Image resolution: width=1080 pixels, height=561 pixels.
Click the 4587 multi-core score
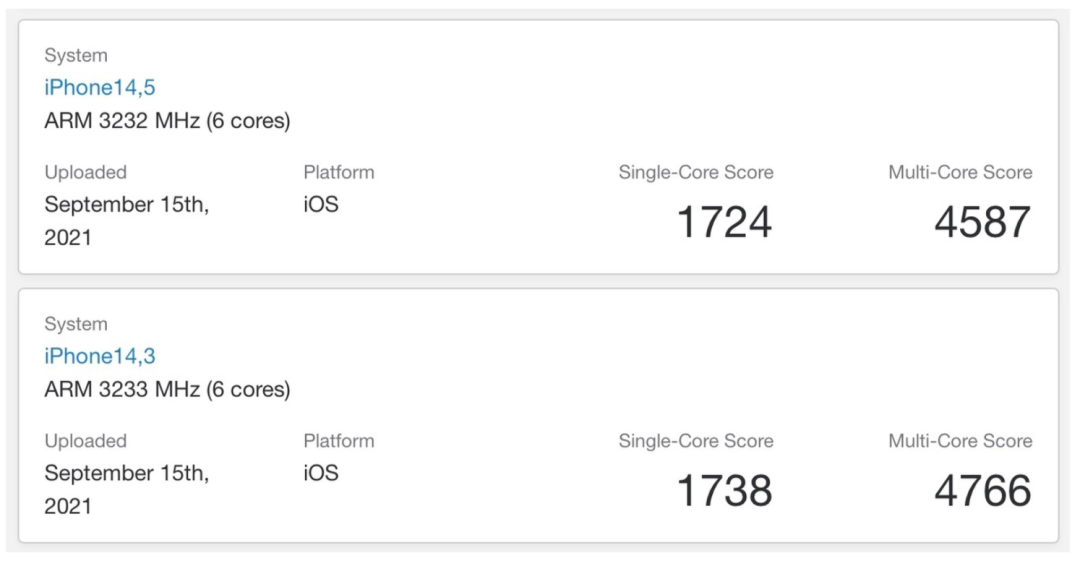(982, 222)
